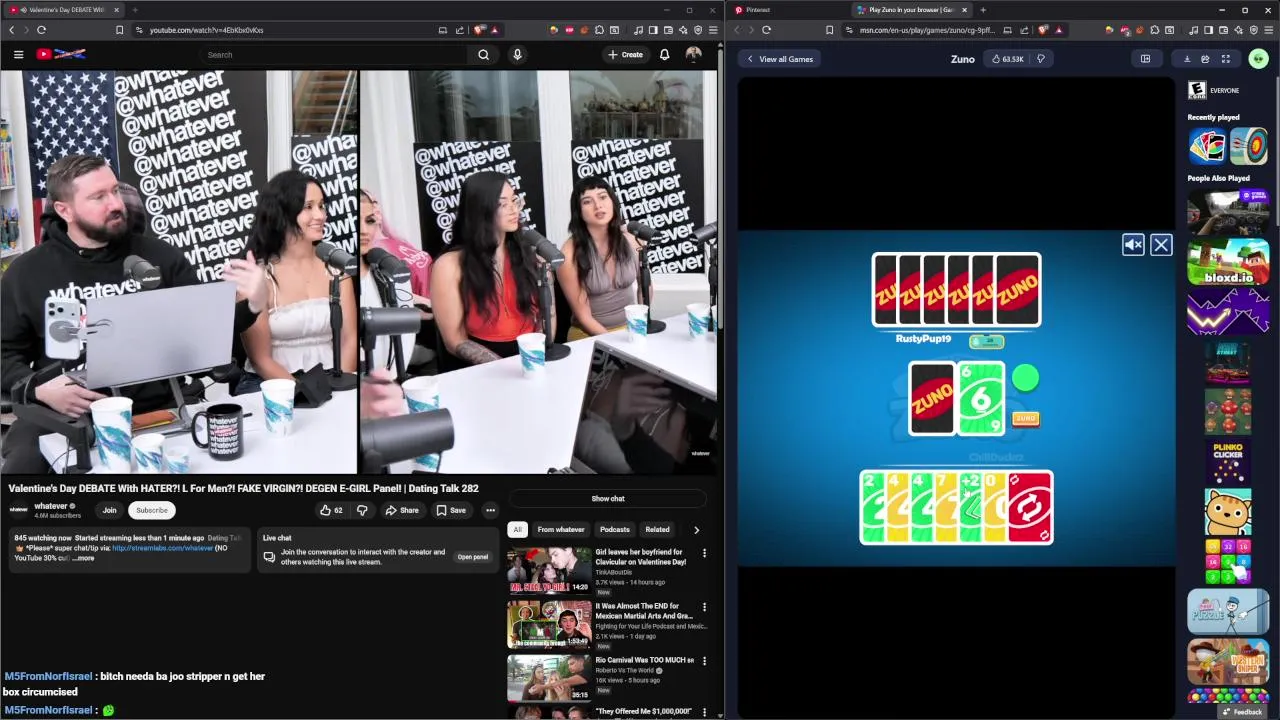Click Brave shields icon in YouTube window
The width and height of the screenshot is (1280, 720).
tap(479, 30)
